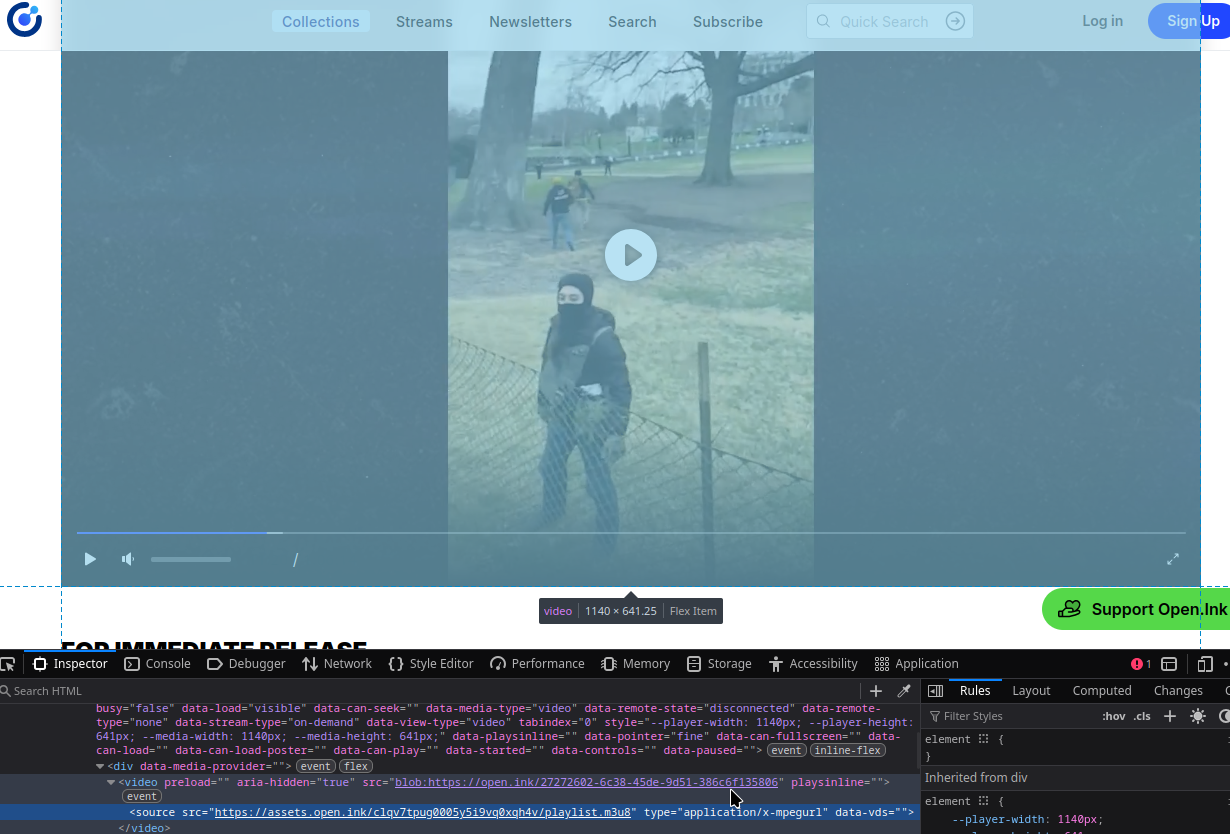Navigate to the Search page
The width and height of the screenshot is (1230, 834).
(x=632, y=21)
